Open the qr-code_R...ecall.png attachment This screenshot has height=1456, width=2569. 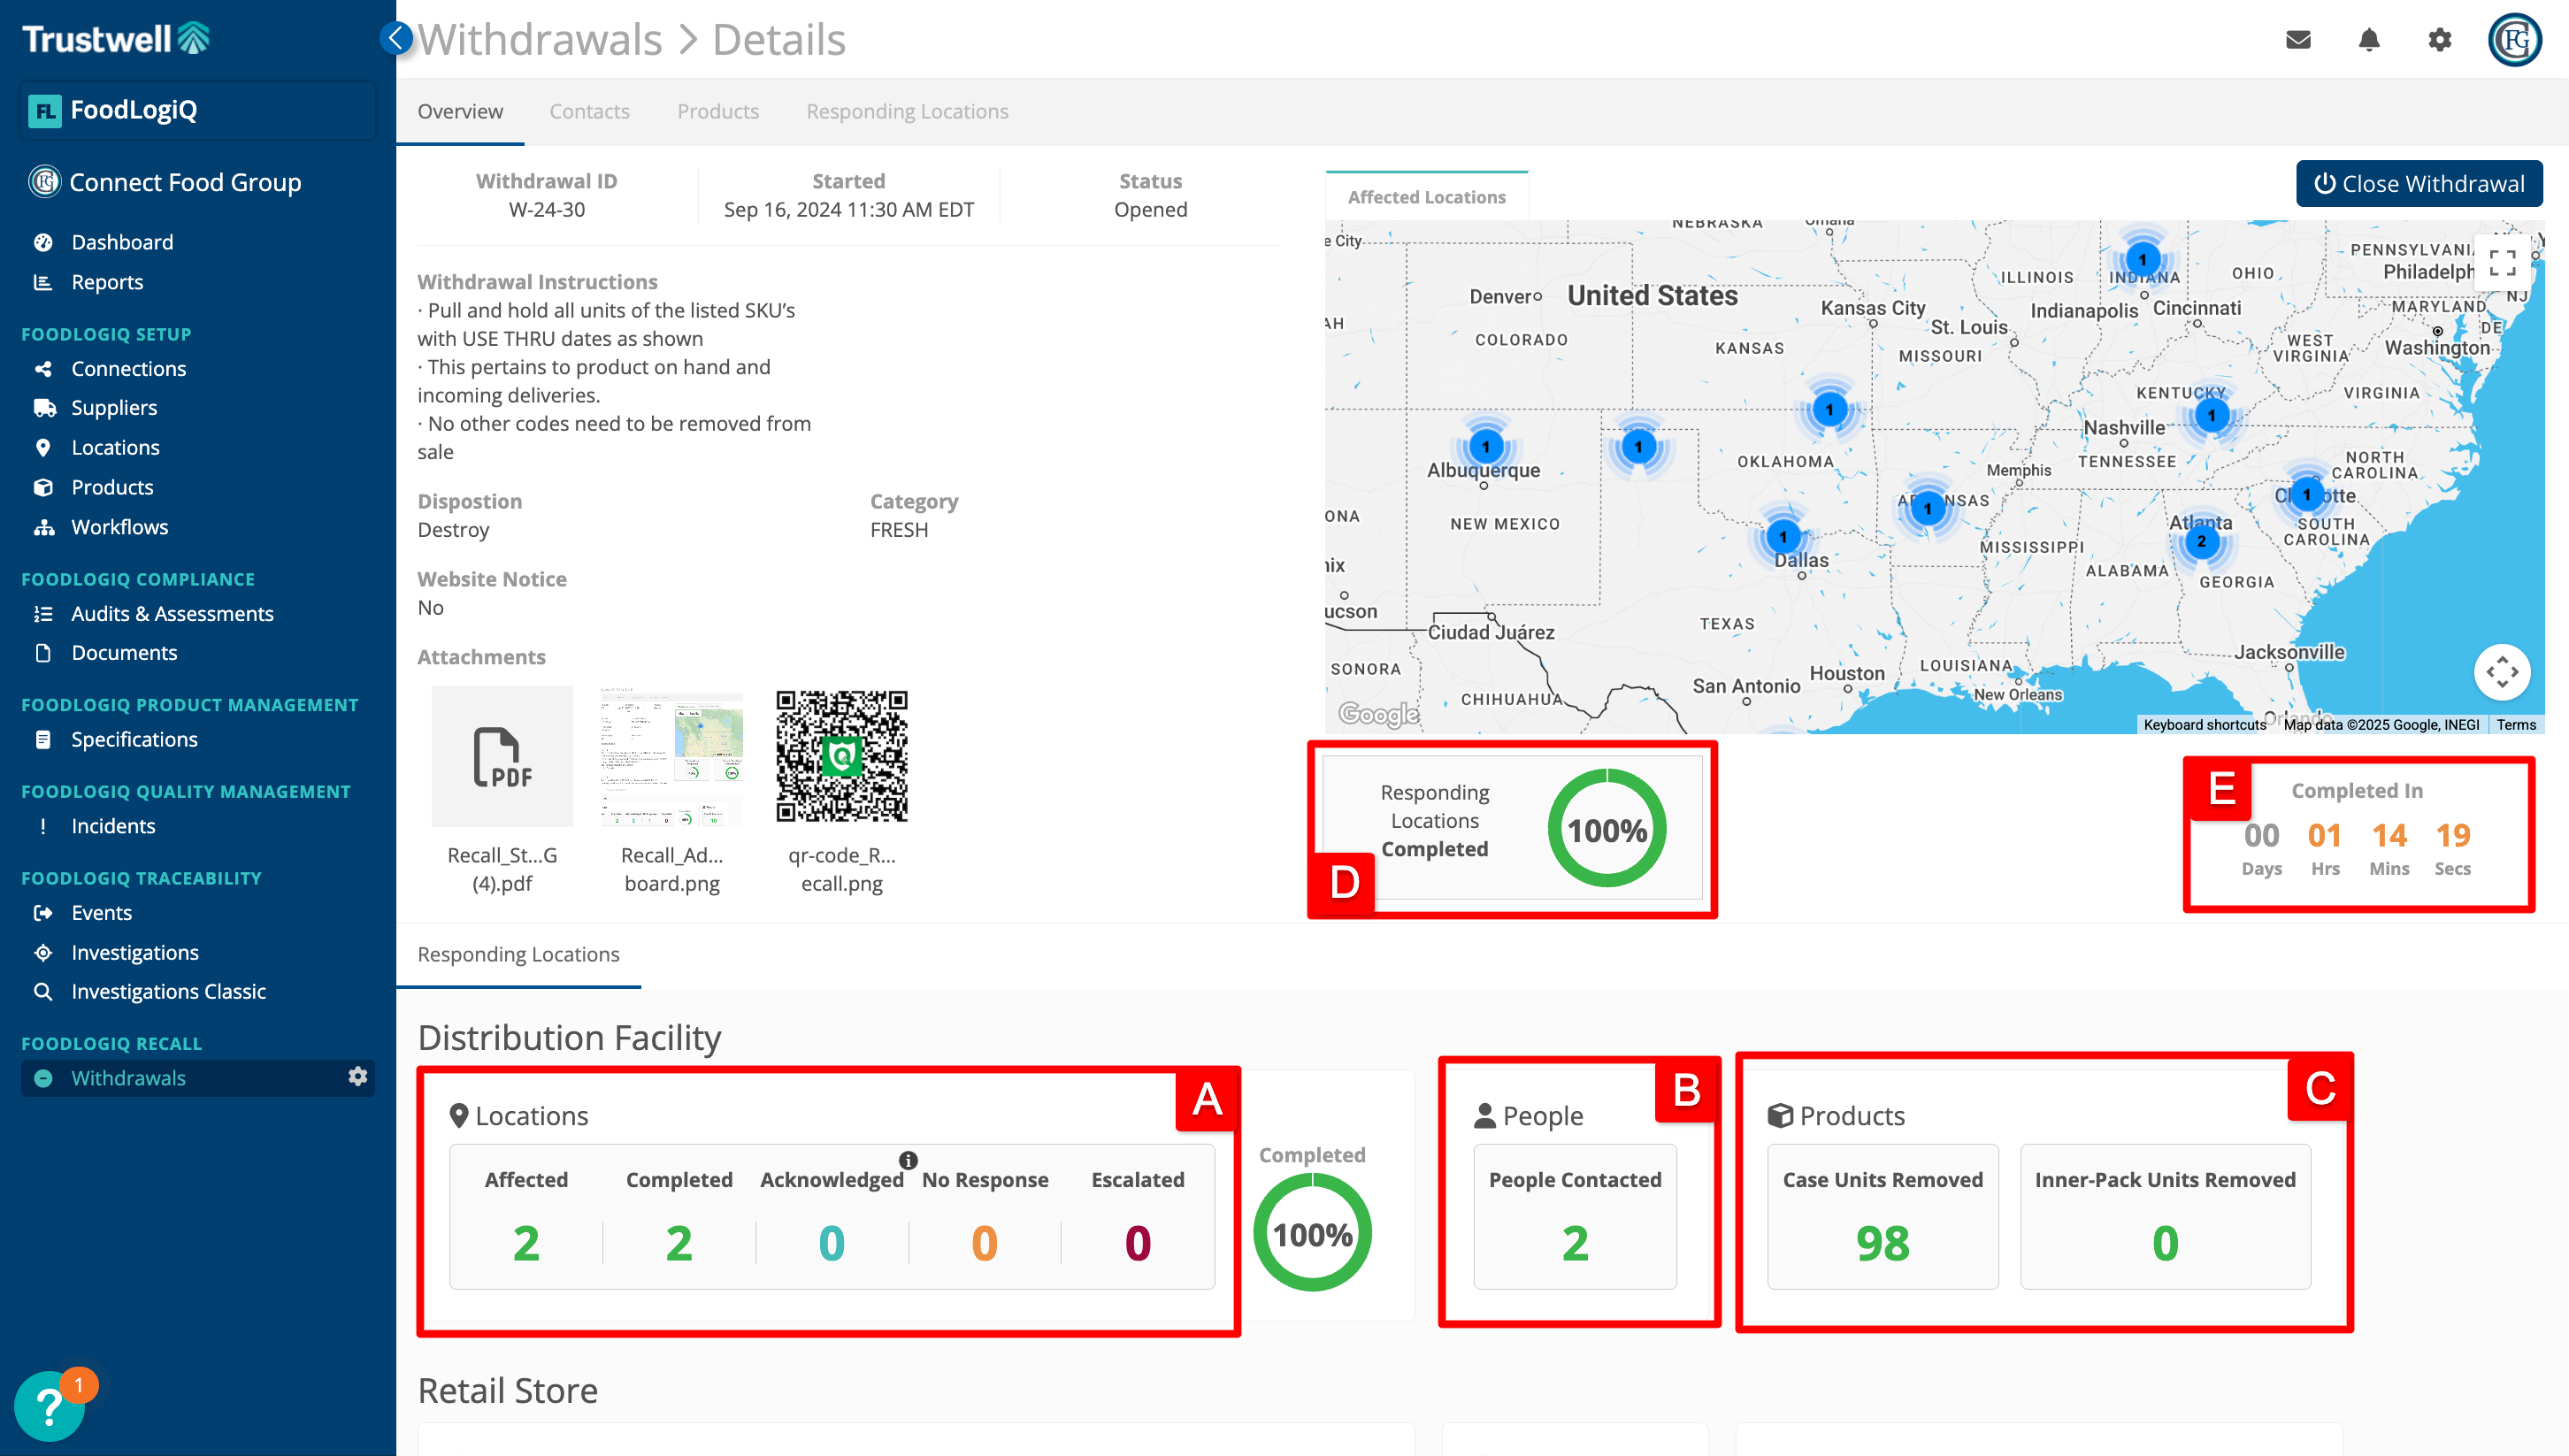[x=842, y=756]
